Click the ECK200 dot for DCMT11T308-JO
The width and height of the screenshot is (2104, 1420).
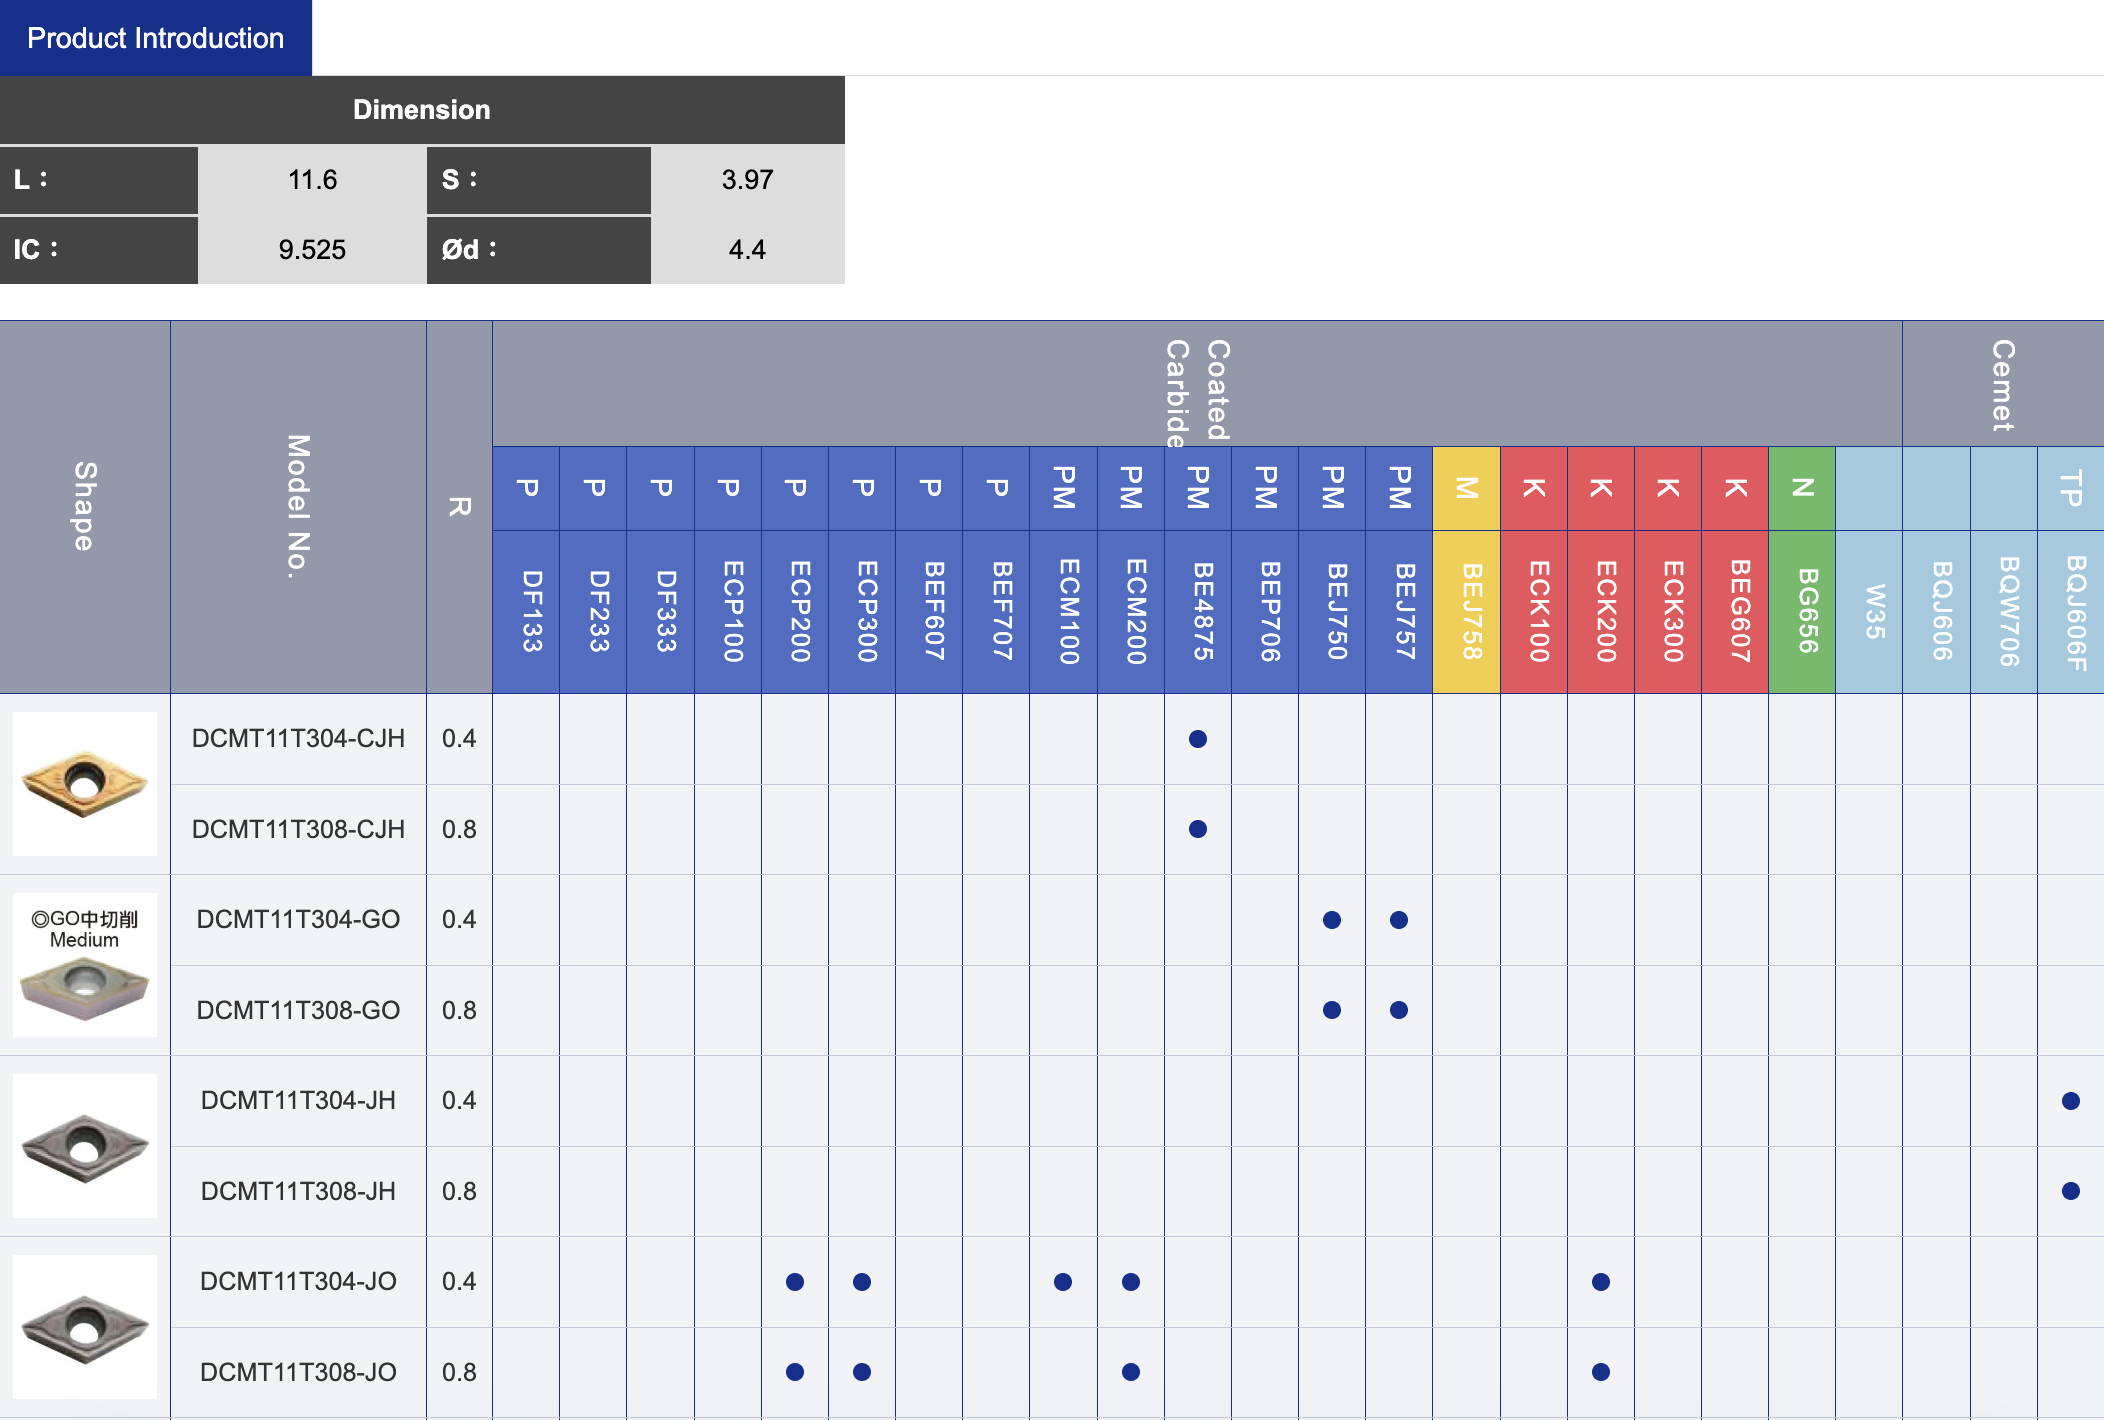(1601, 1372)
